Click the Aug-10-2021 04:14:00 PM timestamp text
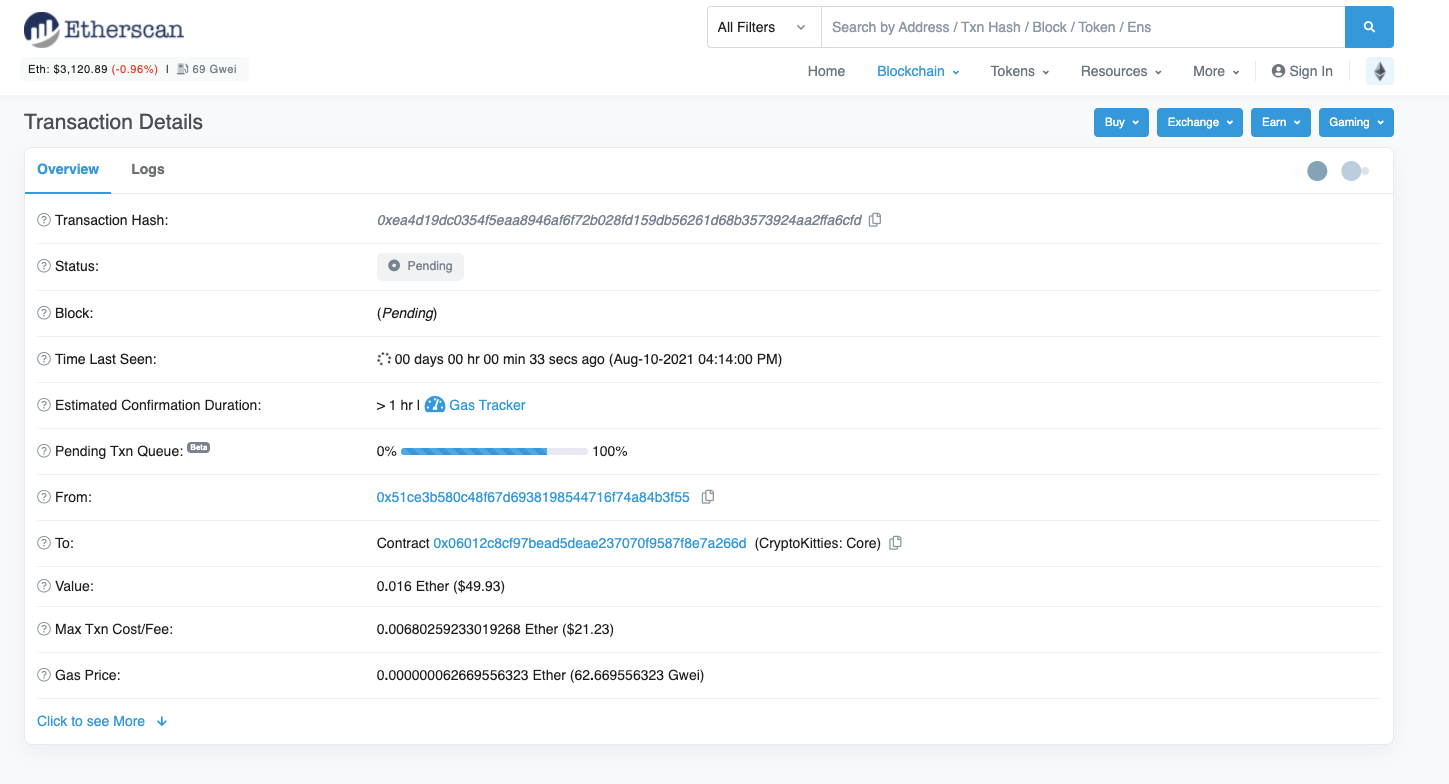The image size is (1449, 784). (x=695, y=359)
